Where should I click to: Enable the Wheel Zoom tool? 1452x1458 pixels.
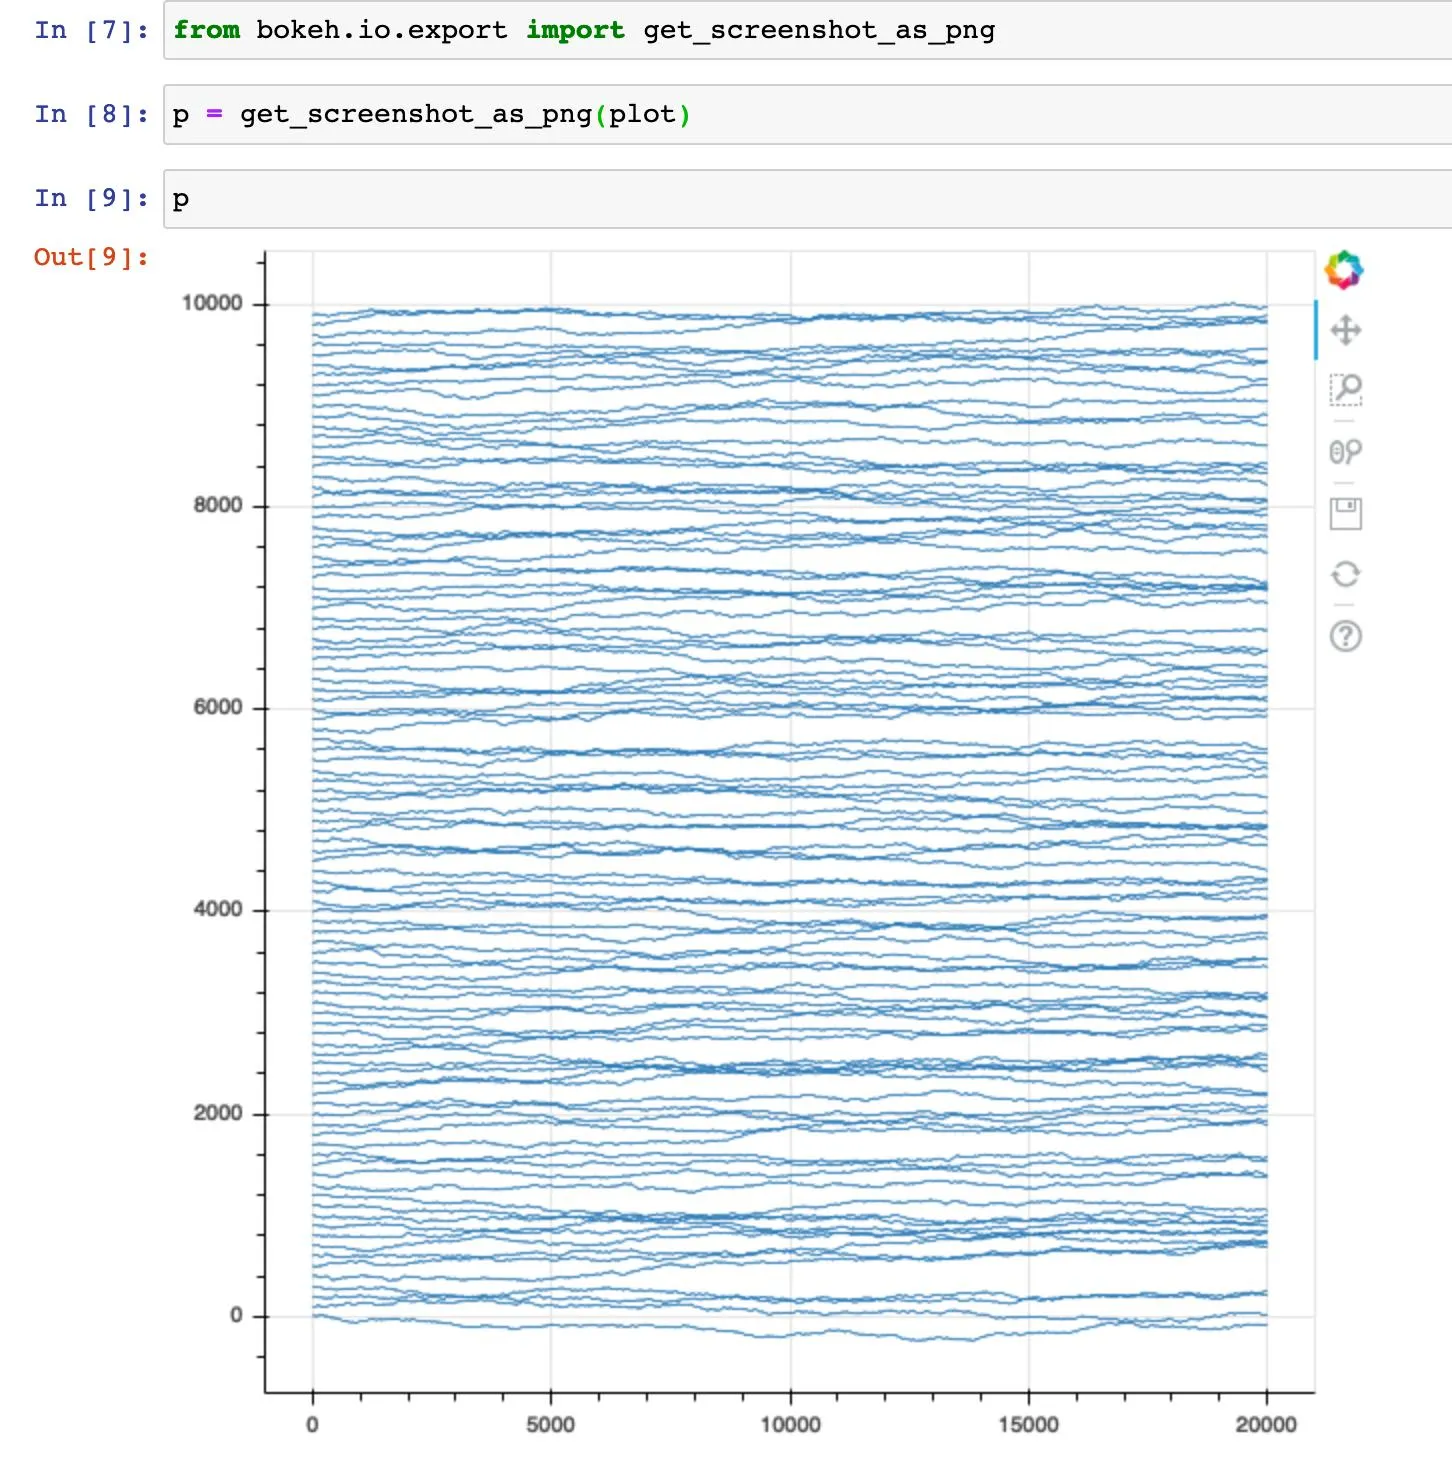(1346, 452)
